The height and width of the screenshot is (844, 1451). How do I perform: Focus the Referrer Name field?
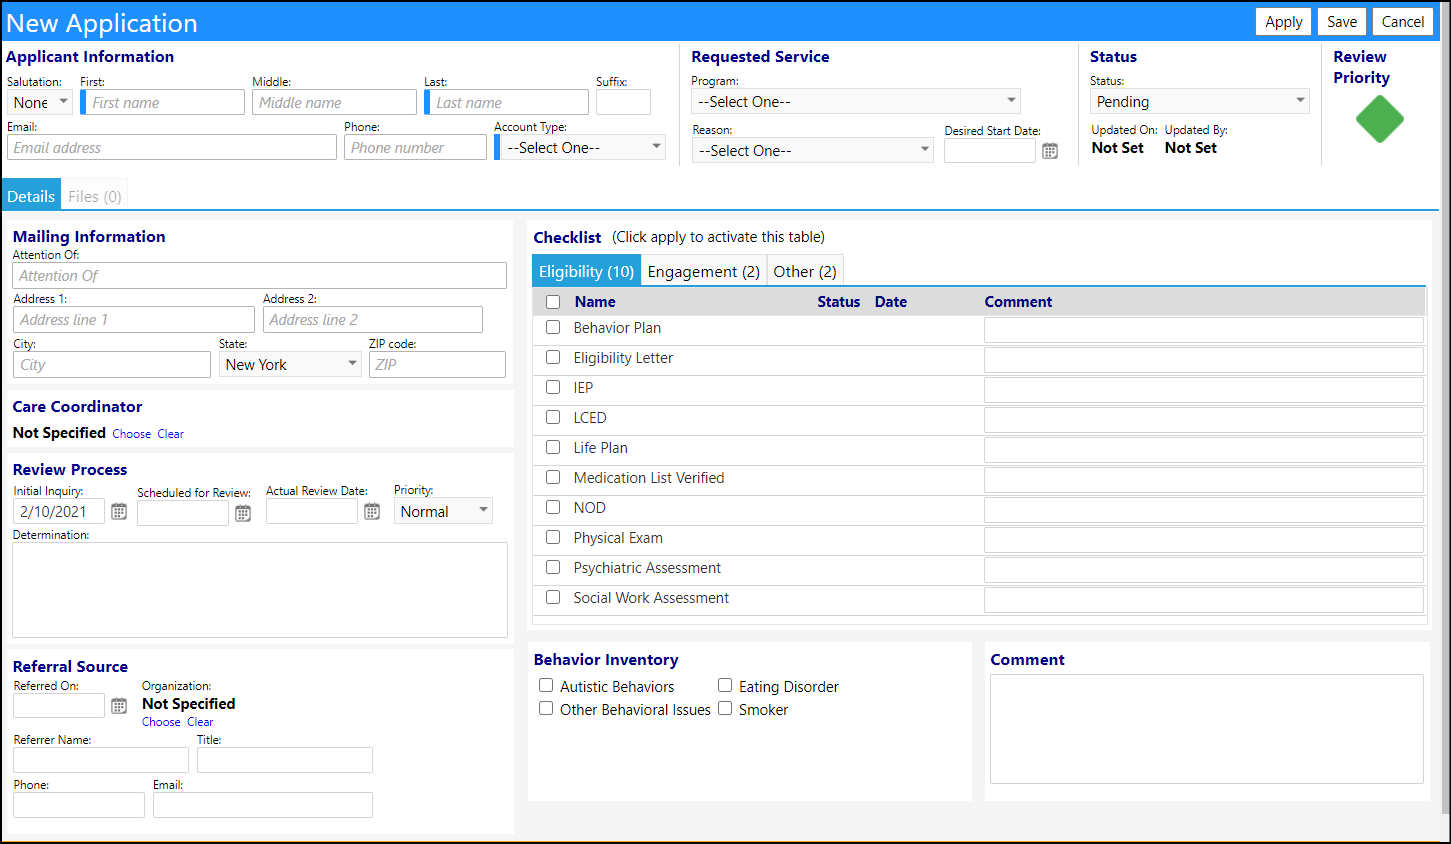[x=101, y=760]
